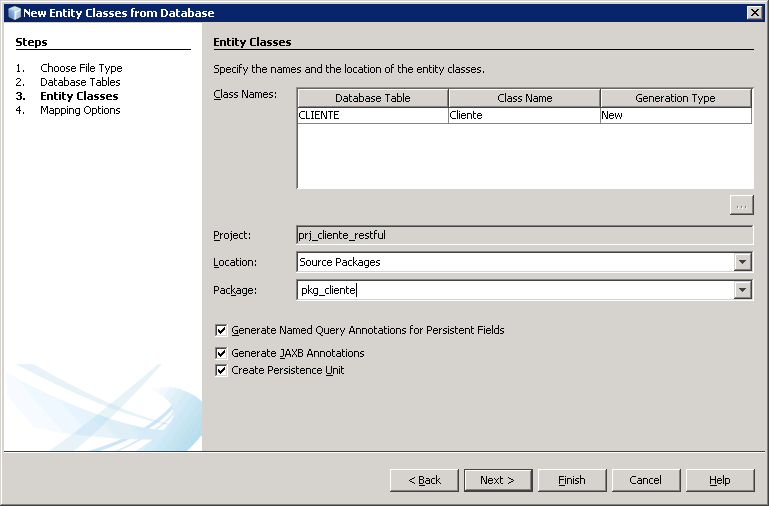Screen dimensions: 769x506
Task: Click the NetBeans cube icon in title bar
Action: click(x=13, y=13)
